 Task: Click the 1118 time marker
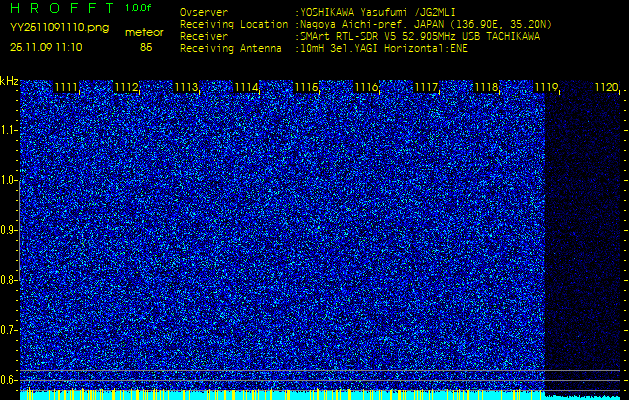[486, 87]
